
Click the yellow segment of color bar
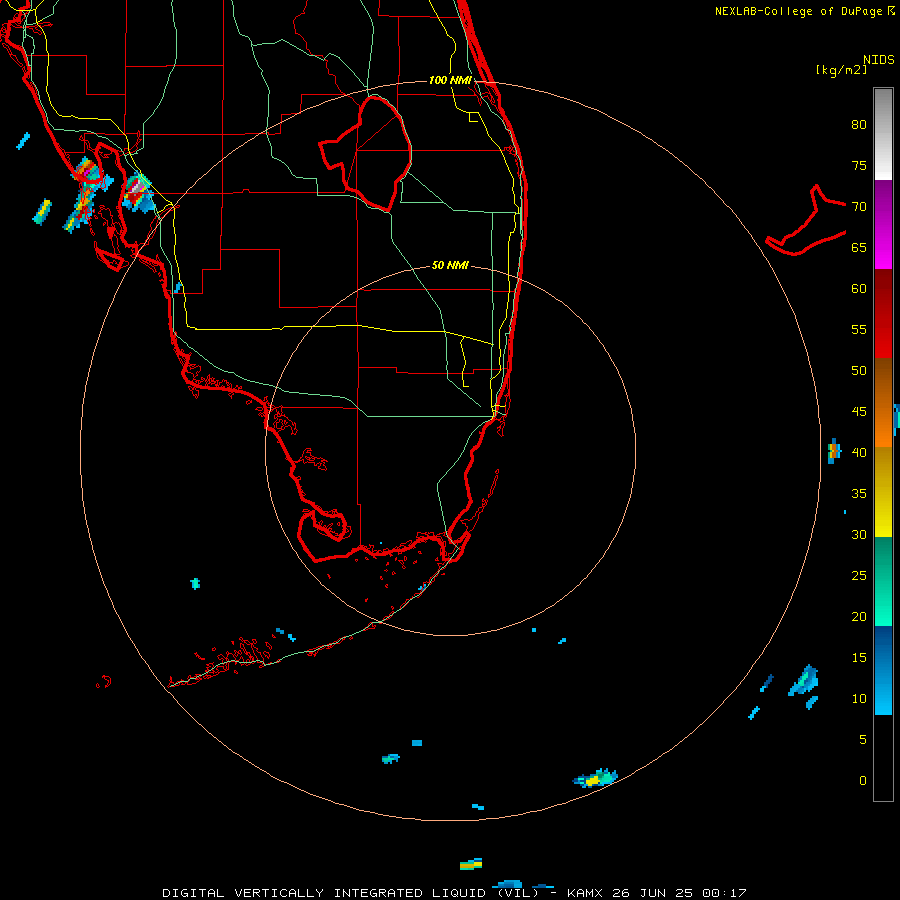click(x=883, y=492)
